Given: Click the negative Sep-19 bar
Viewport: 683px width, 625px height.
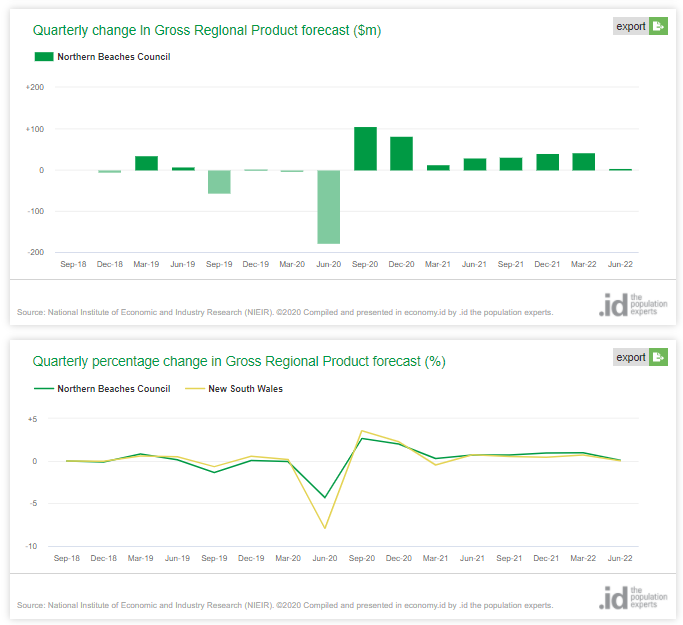Looking at the screenshot, I should [219, 181].
